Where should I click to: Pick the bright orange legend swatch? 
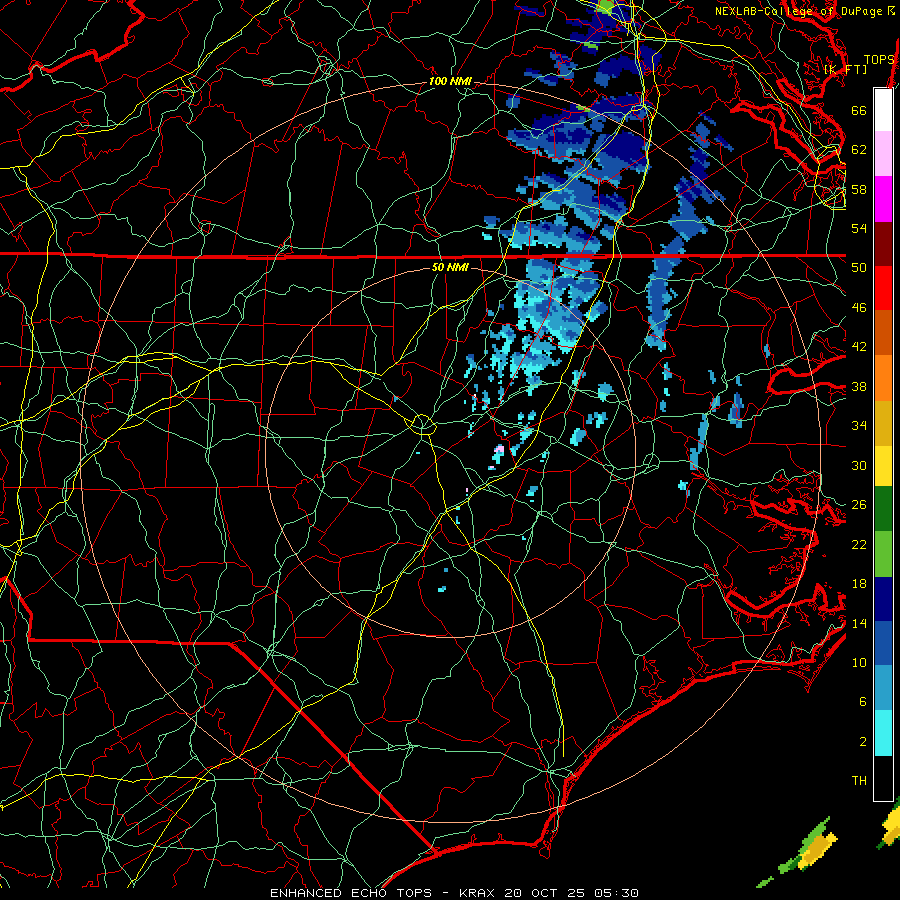[x=883, y=377]
